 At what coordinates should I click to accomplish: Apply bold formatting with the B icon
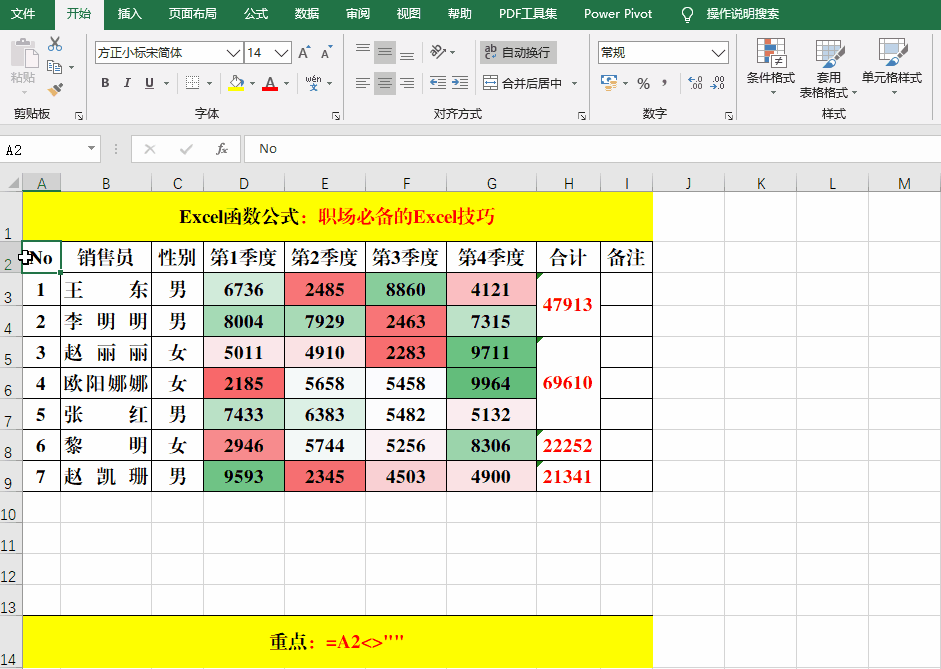pos(105,83)
